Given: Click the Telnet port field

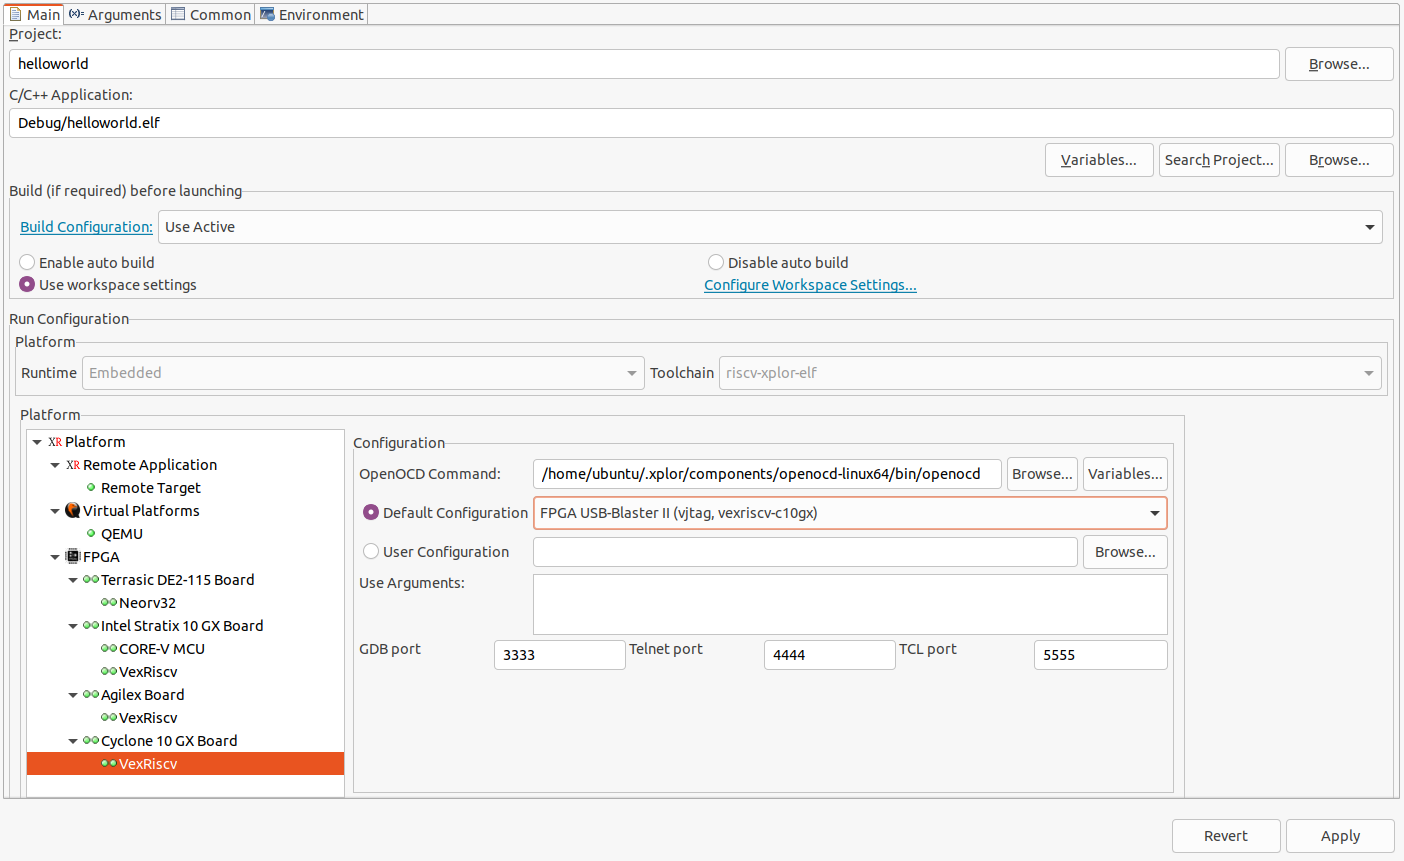Looking at the screenshot, I should click(x=830, y=655).
